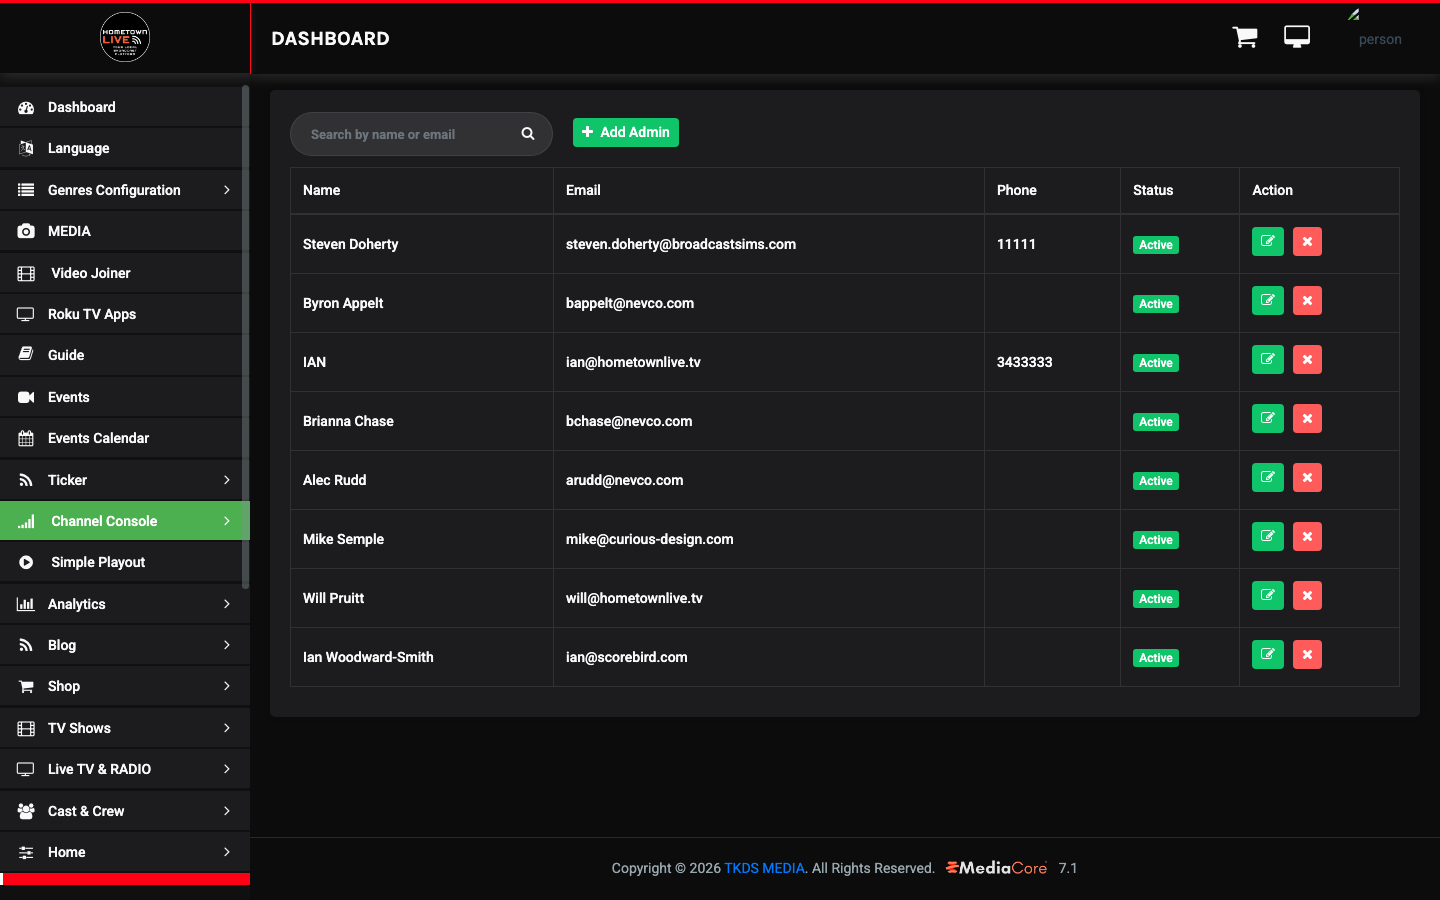Delete Ian Woodward-Smith admin
The height and width of the screenshot is (900, 1440).
[1307, 655]
